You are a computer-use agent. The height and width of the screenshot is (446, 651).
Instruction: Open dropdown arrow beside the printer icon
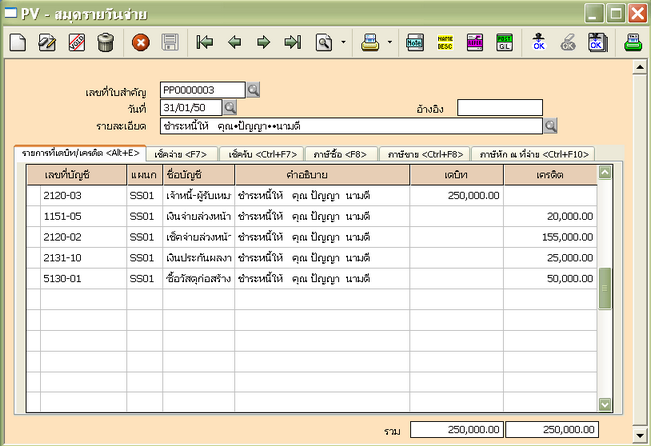tap(389, 43)
